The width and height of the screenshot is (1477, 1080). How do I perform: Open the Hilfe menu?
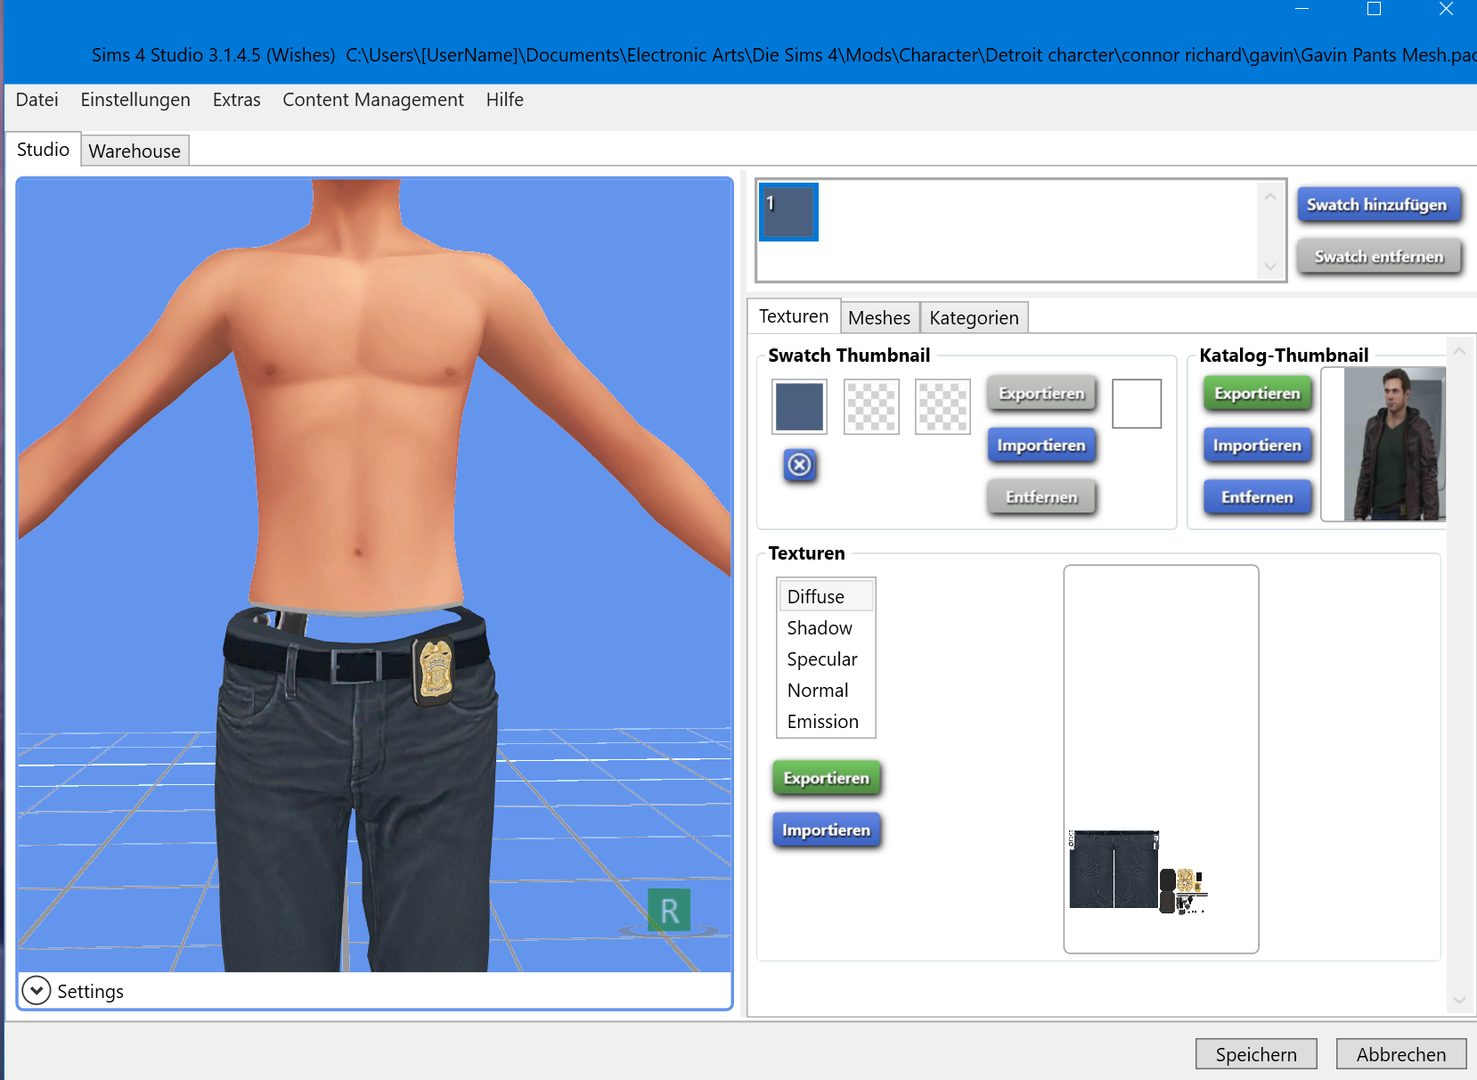coord(504,99)
